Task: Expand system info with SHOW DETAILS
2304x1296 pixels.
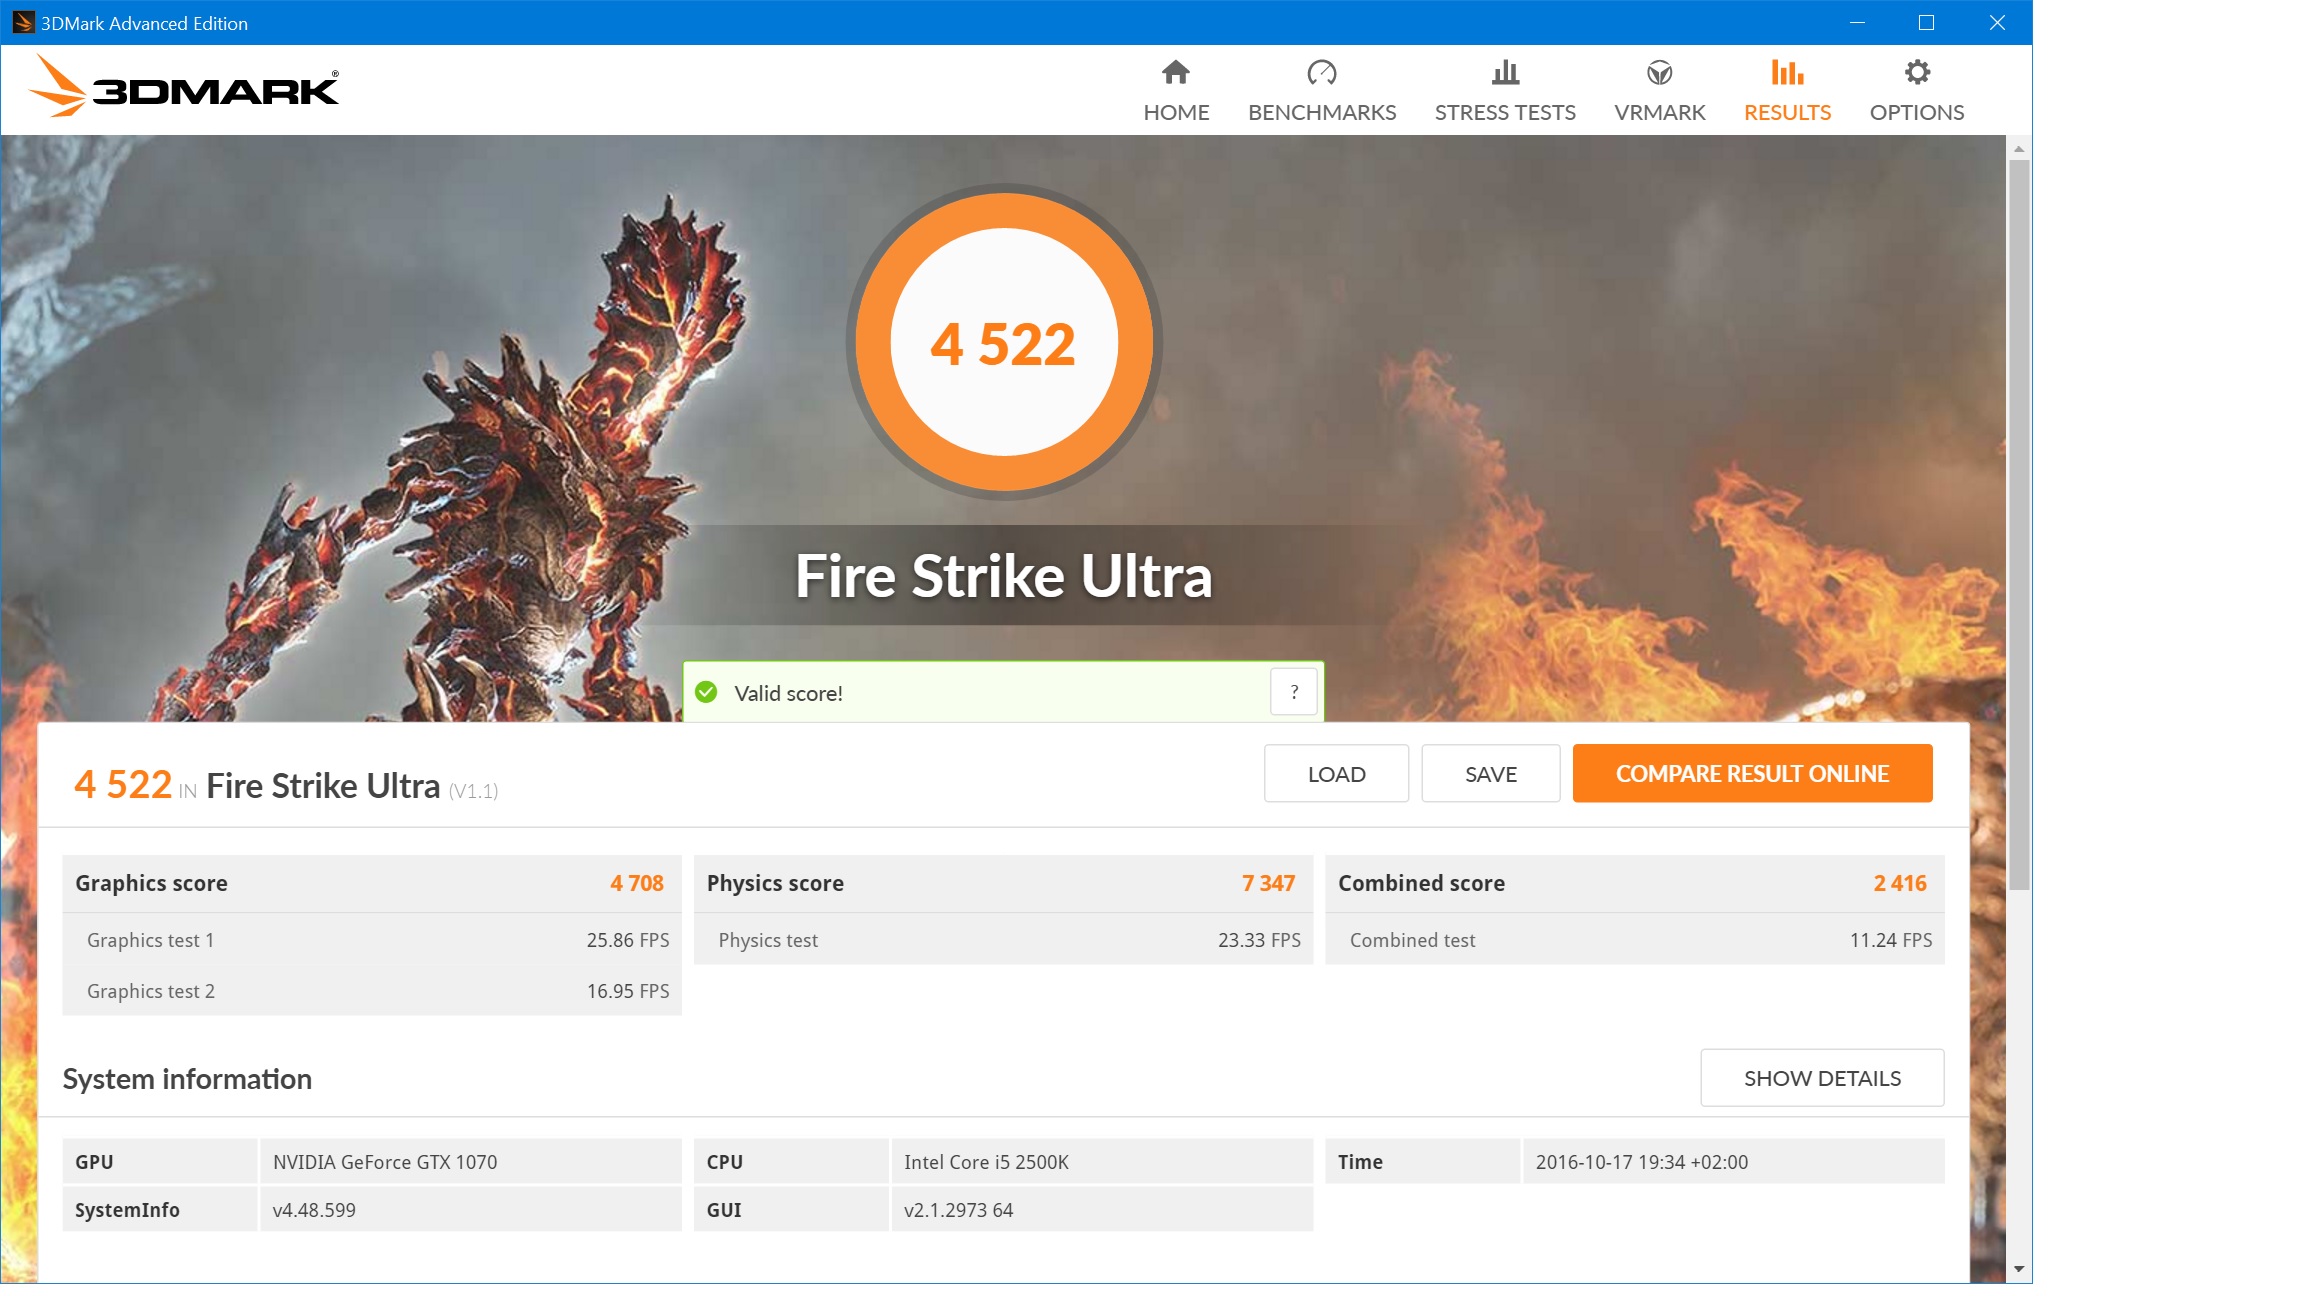Action: [x=1822, y=1078]
